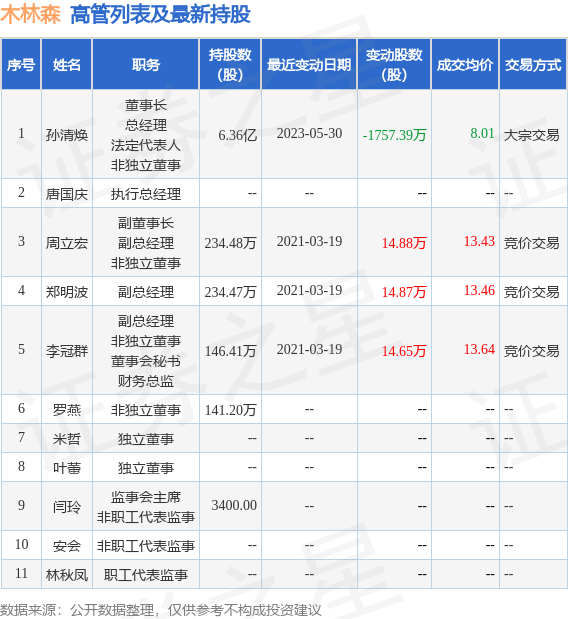Screen dimensions: 568x619
Task: Click the 法定代表人 position text
Action: coord(146,145)
